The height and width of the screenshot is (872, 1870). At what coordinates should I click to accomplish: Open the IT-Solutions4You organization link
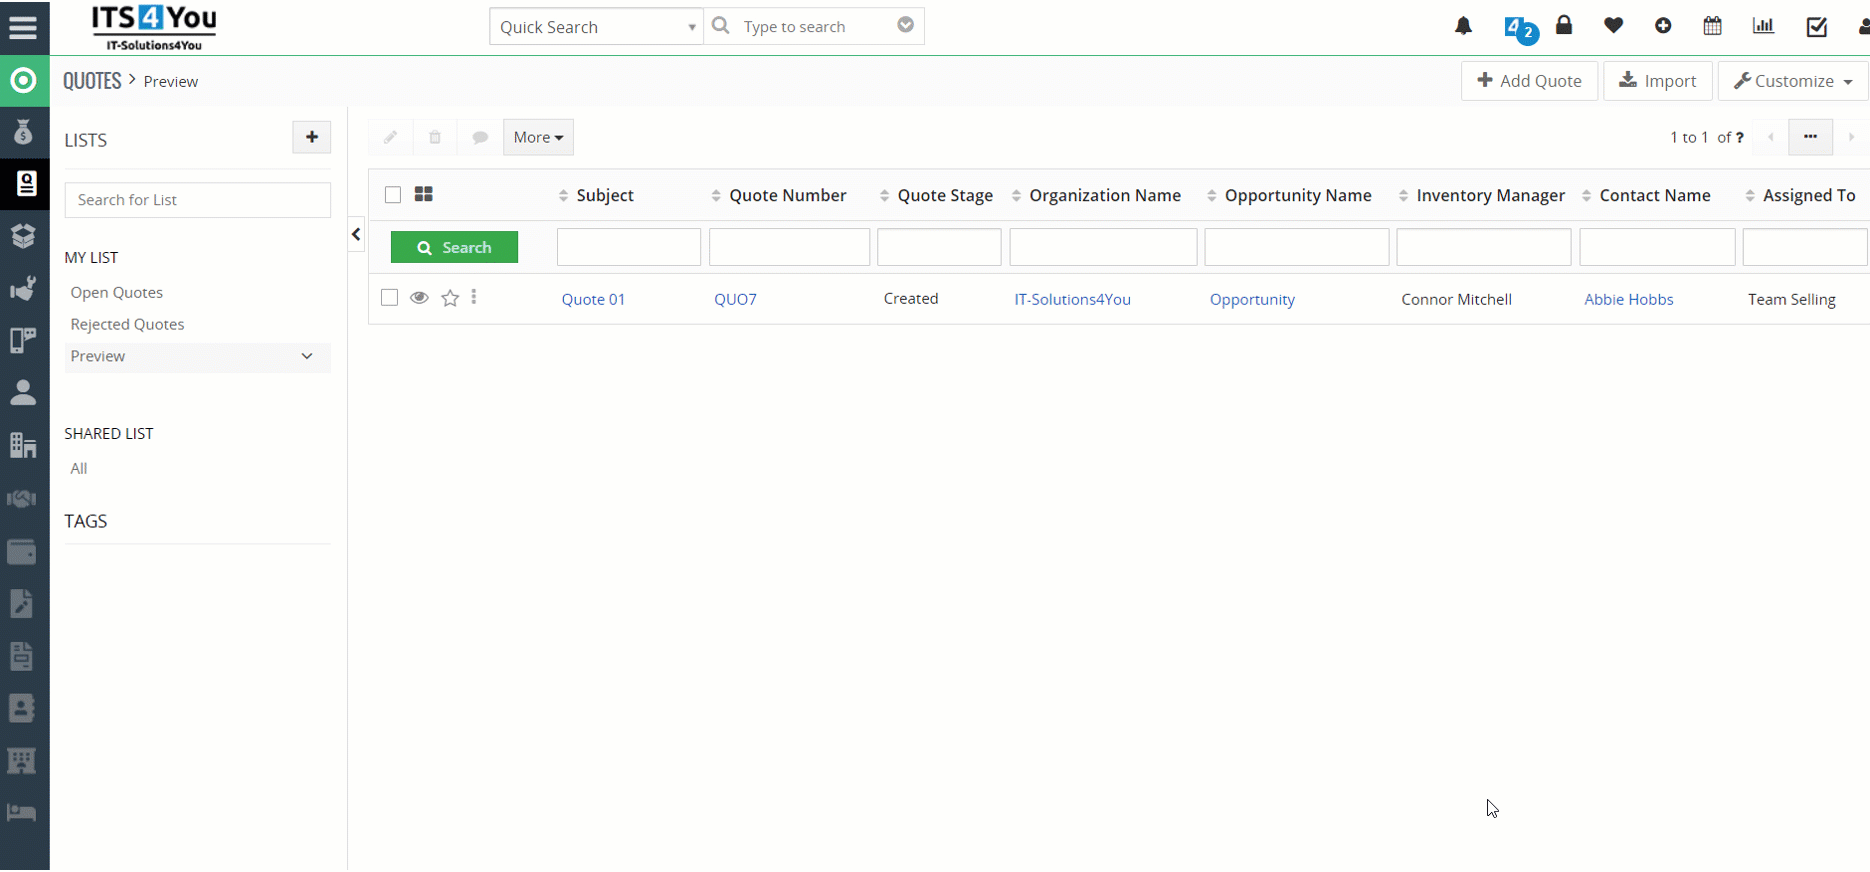(1072, 299)
